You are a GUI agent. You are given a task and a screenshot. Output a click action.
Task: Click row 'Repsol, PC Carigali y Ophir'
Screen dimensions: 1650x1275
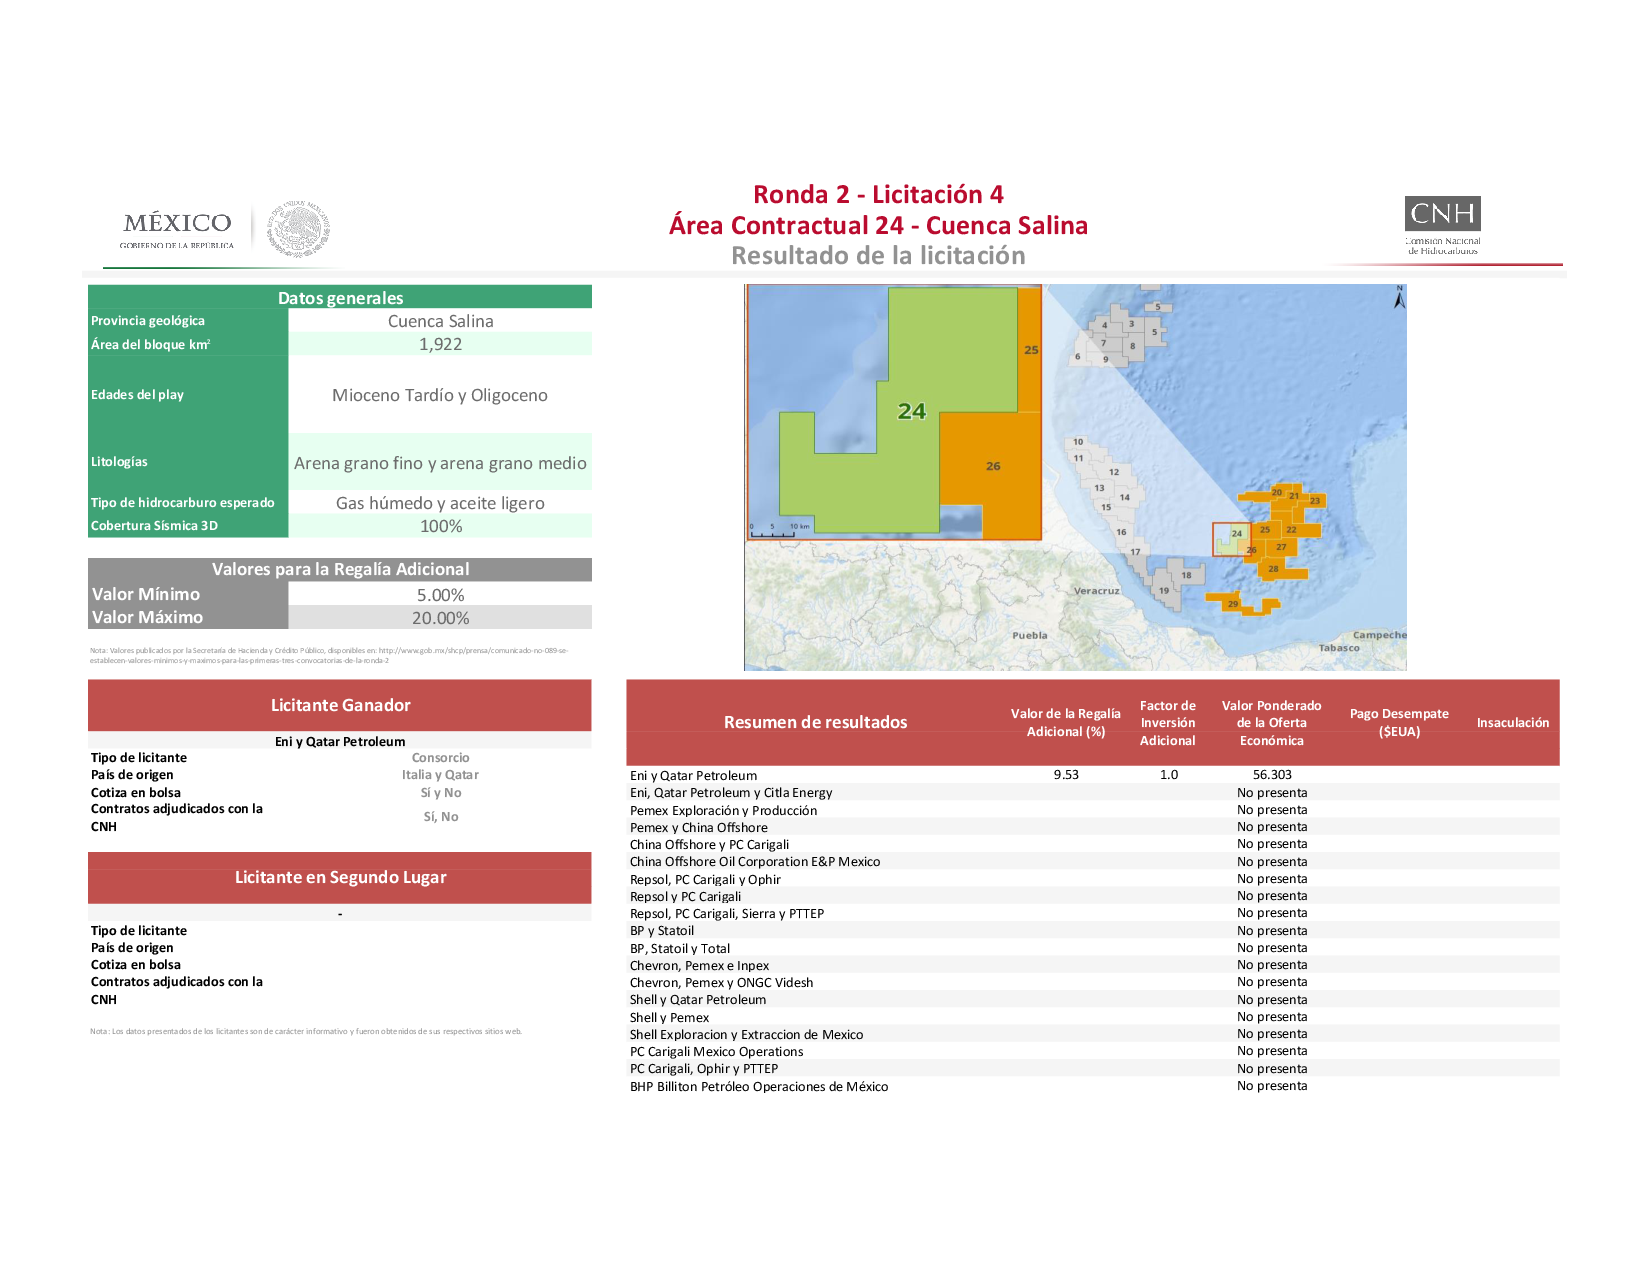coord(1093,879)
